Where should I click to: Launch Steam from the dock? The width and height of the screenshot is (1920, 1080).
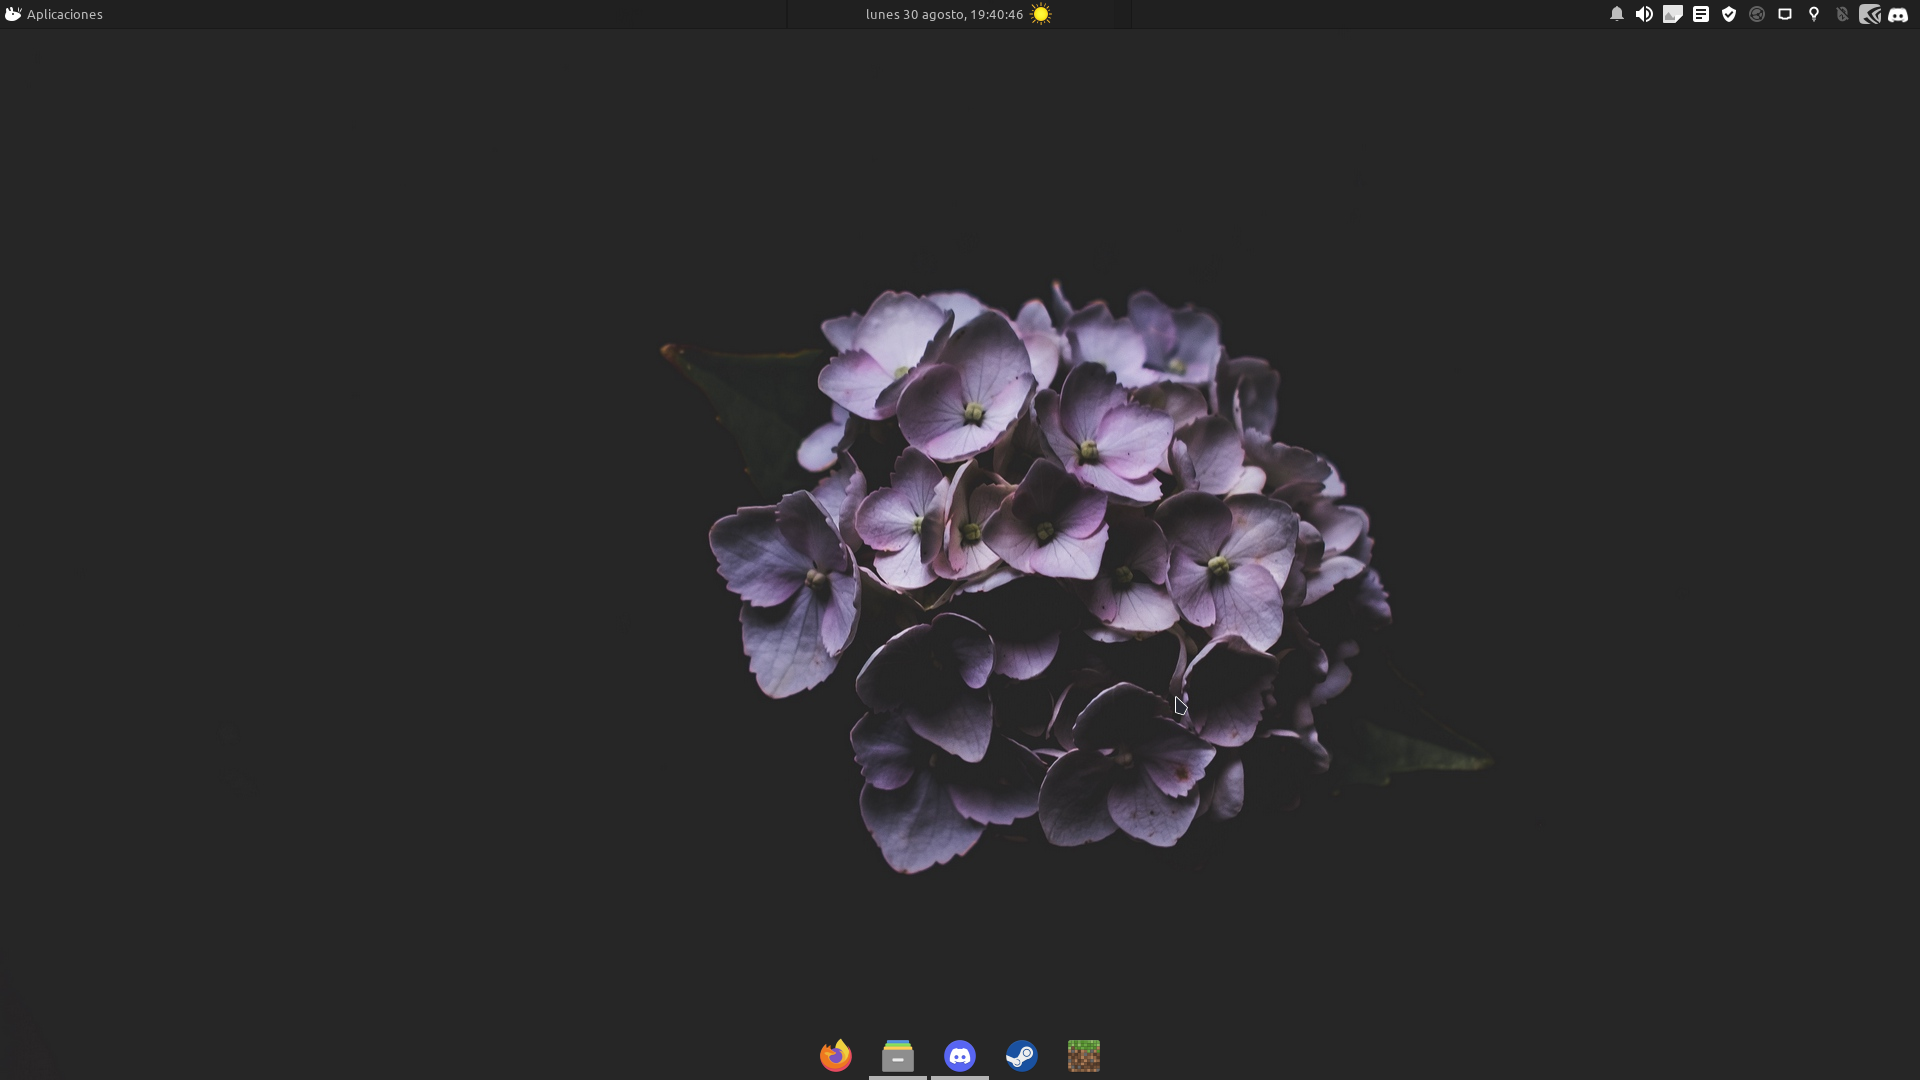click(1021, 1055)
